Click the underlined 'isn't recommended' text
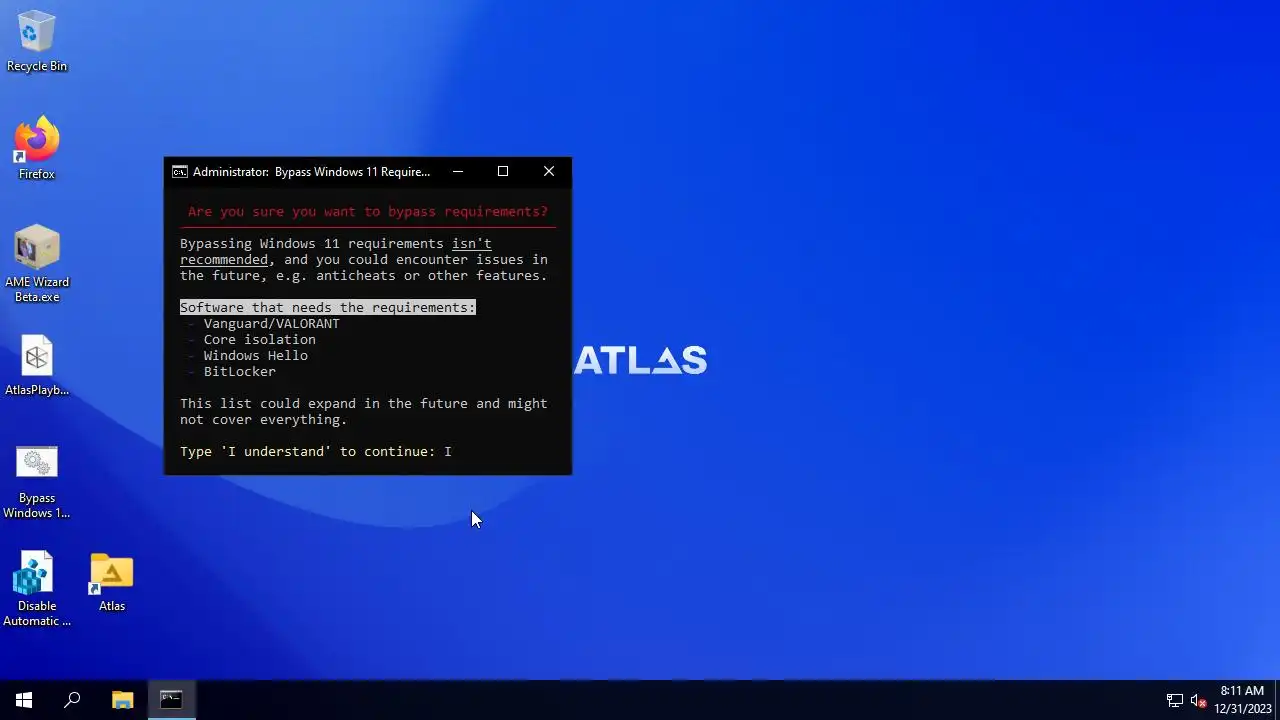 (336, 252)
